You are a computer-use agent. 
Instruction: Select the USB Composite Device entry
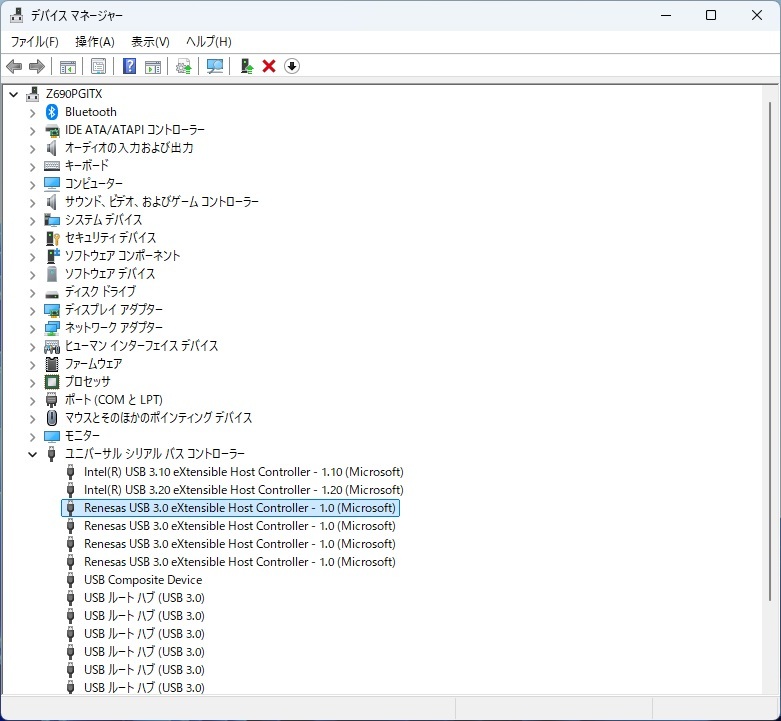[x=143, y=580]
